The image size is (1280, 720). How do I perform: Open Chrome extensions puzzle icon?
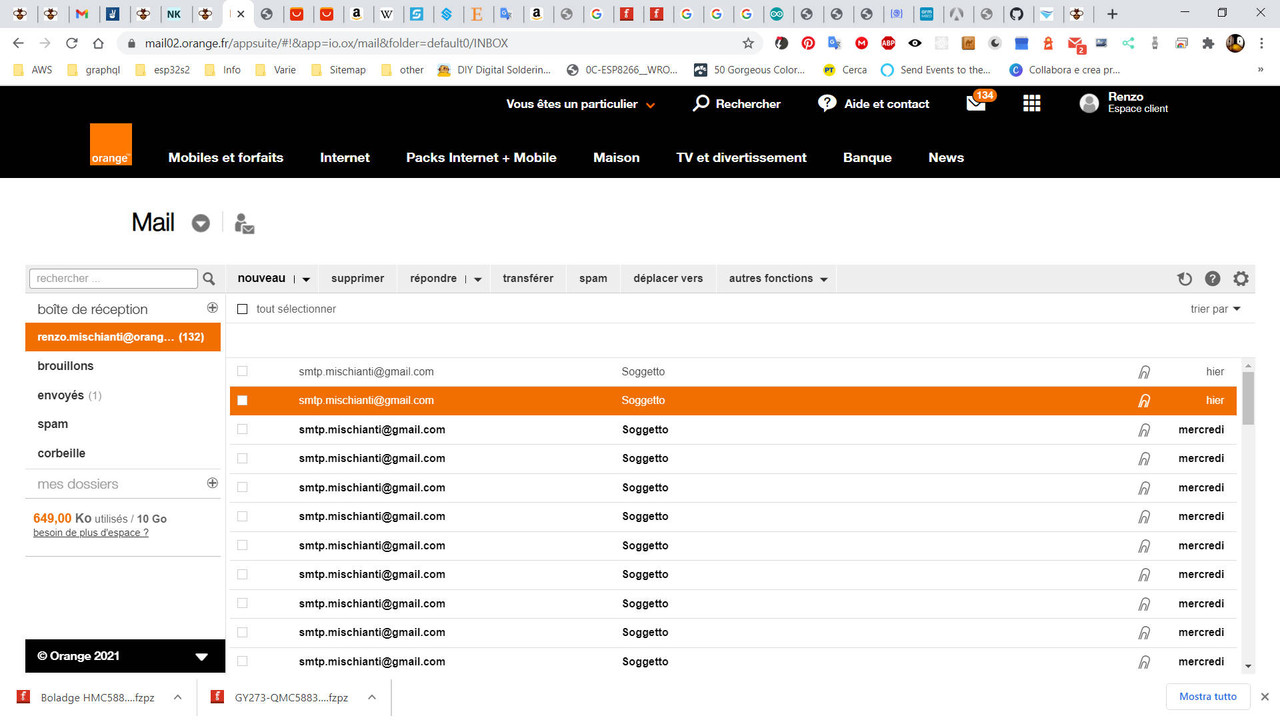(1208, 43)
